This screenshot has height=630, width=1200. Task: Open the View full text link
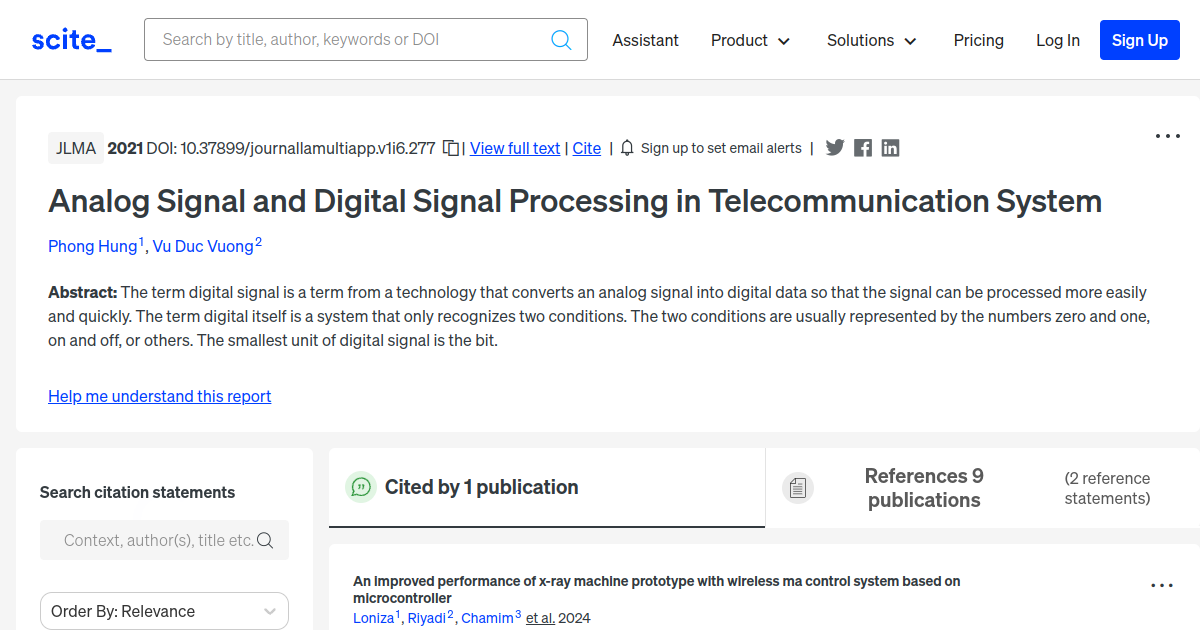(x=515, y=148)
